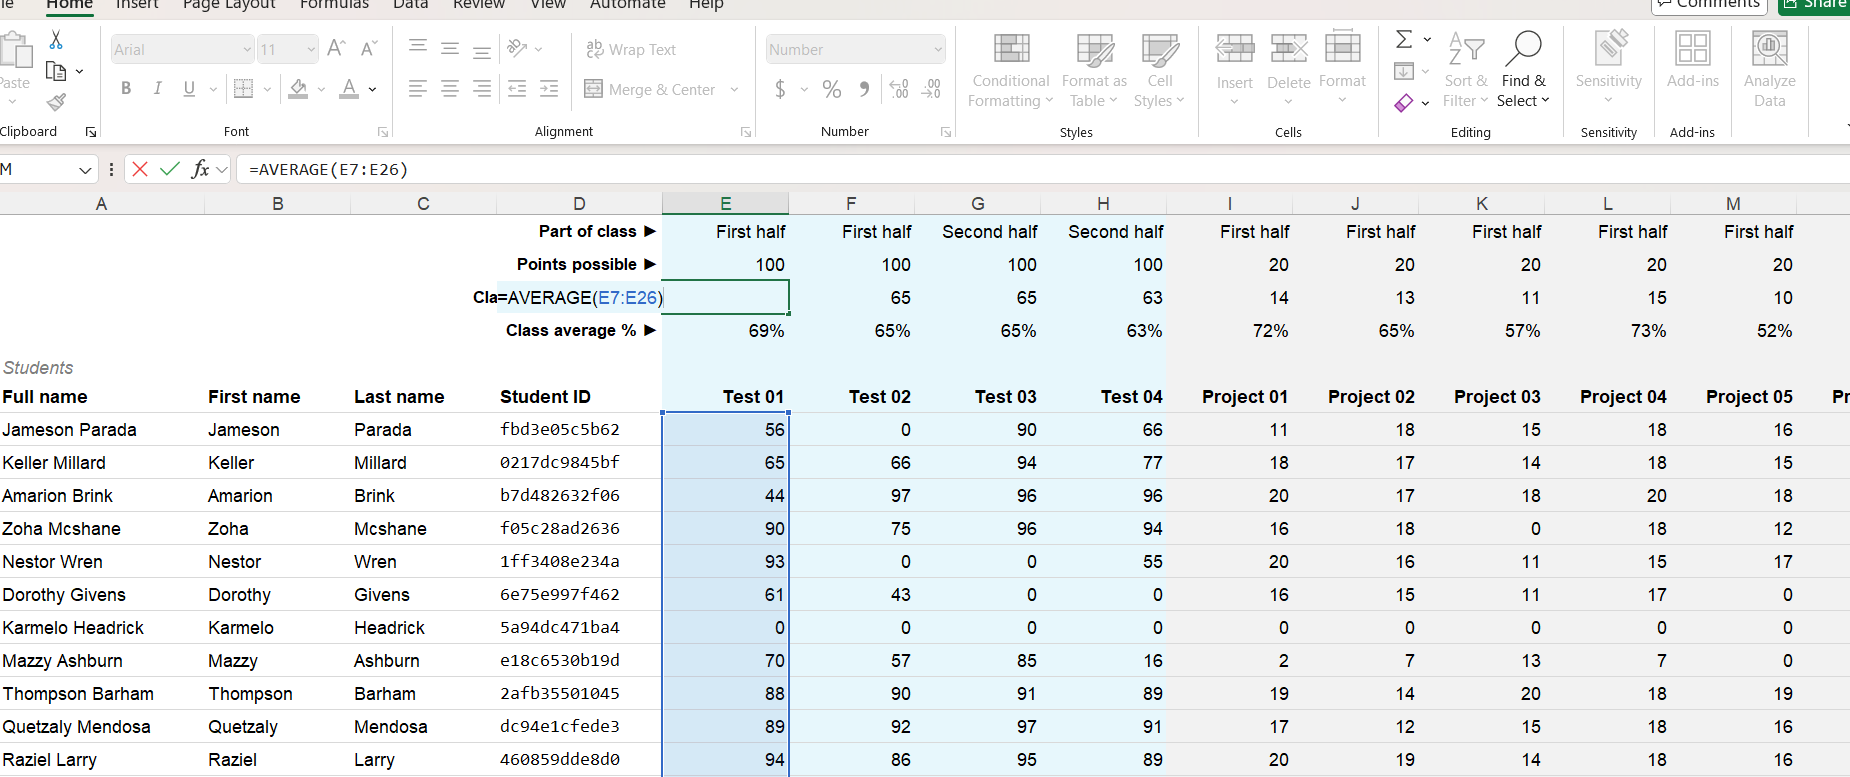The image size is (1850, 777).
Task: Click the Delete cells button
Action: [1289, 69]
